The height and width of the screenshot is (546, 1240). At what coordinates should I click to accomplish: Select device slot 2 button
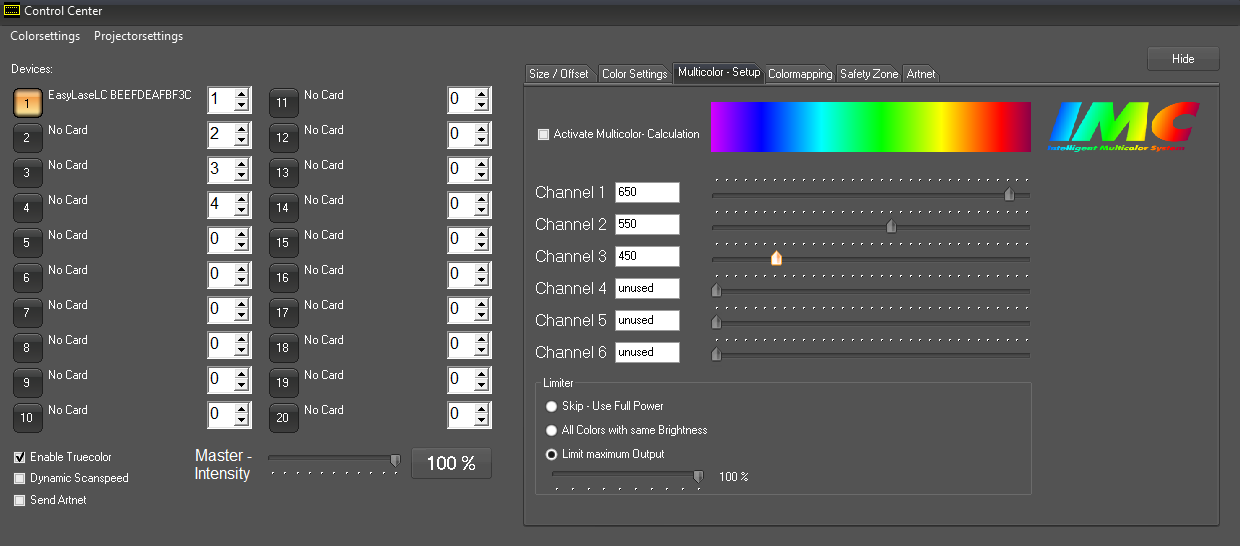click(28, 138)
